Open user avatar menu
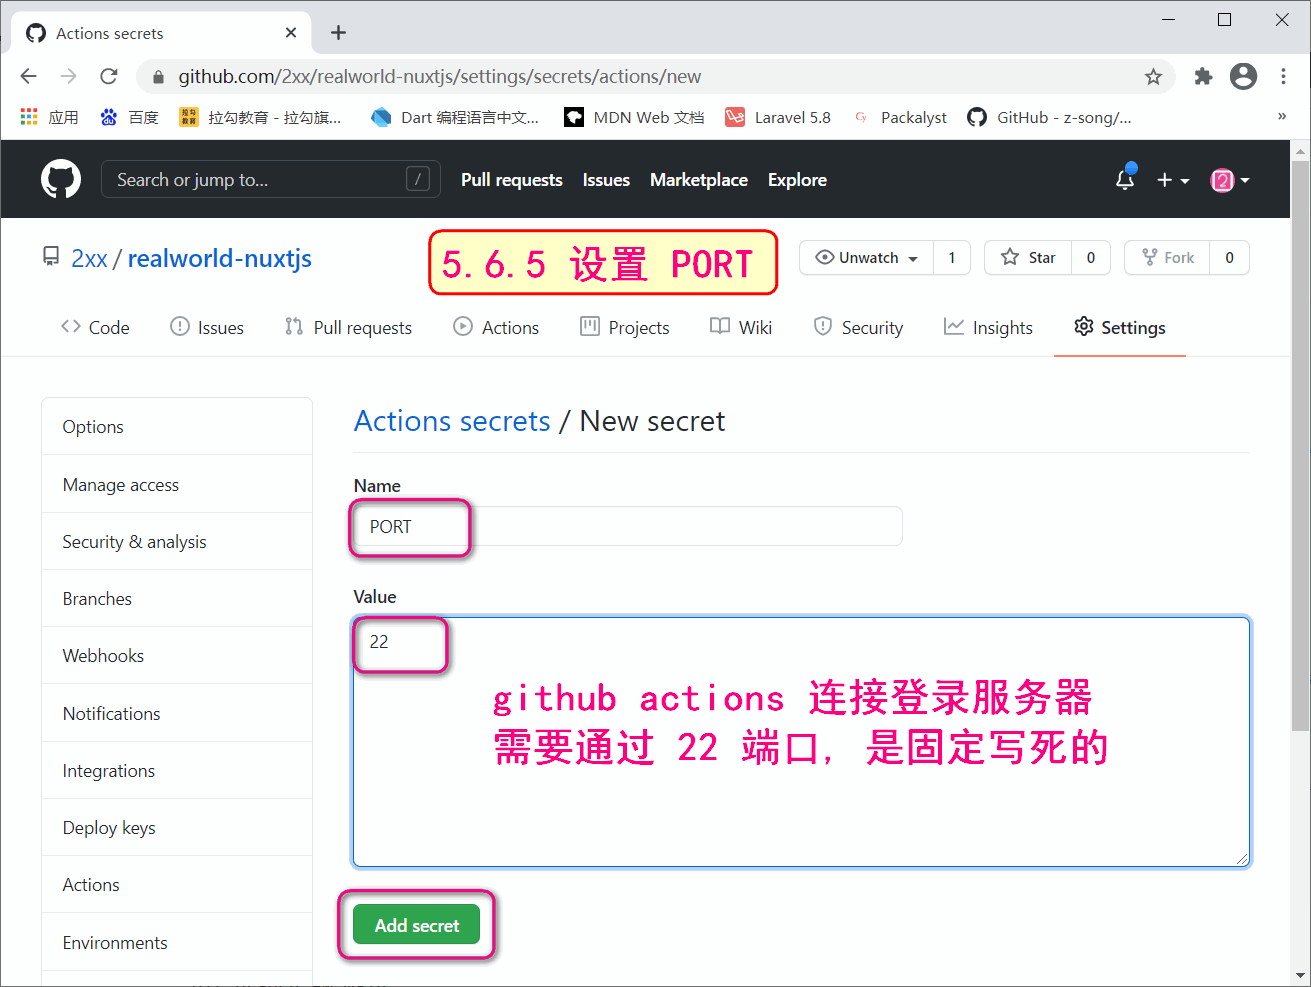Screen dimensions: 1311x987 tap(1230, 180)
